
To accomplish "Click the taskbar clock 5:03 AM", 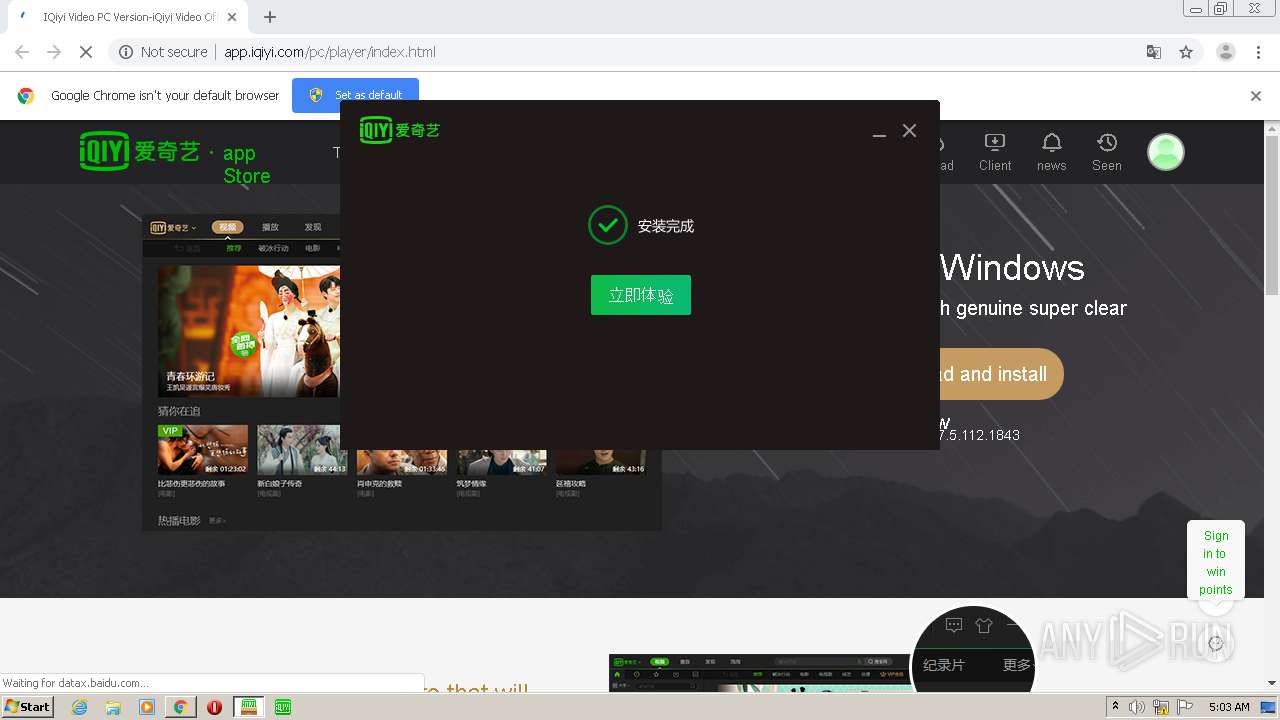I will coord(1229,707).
